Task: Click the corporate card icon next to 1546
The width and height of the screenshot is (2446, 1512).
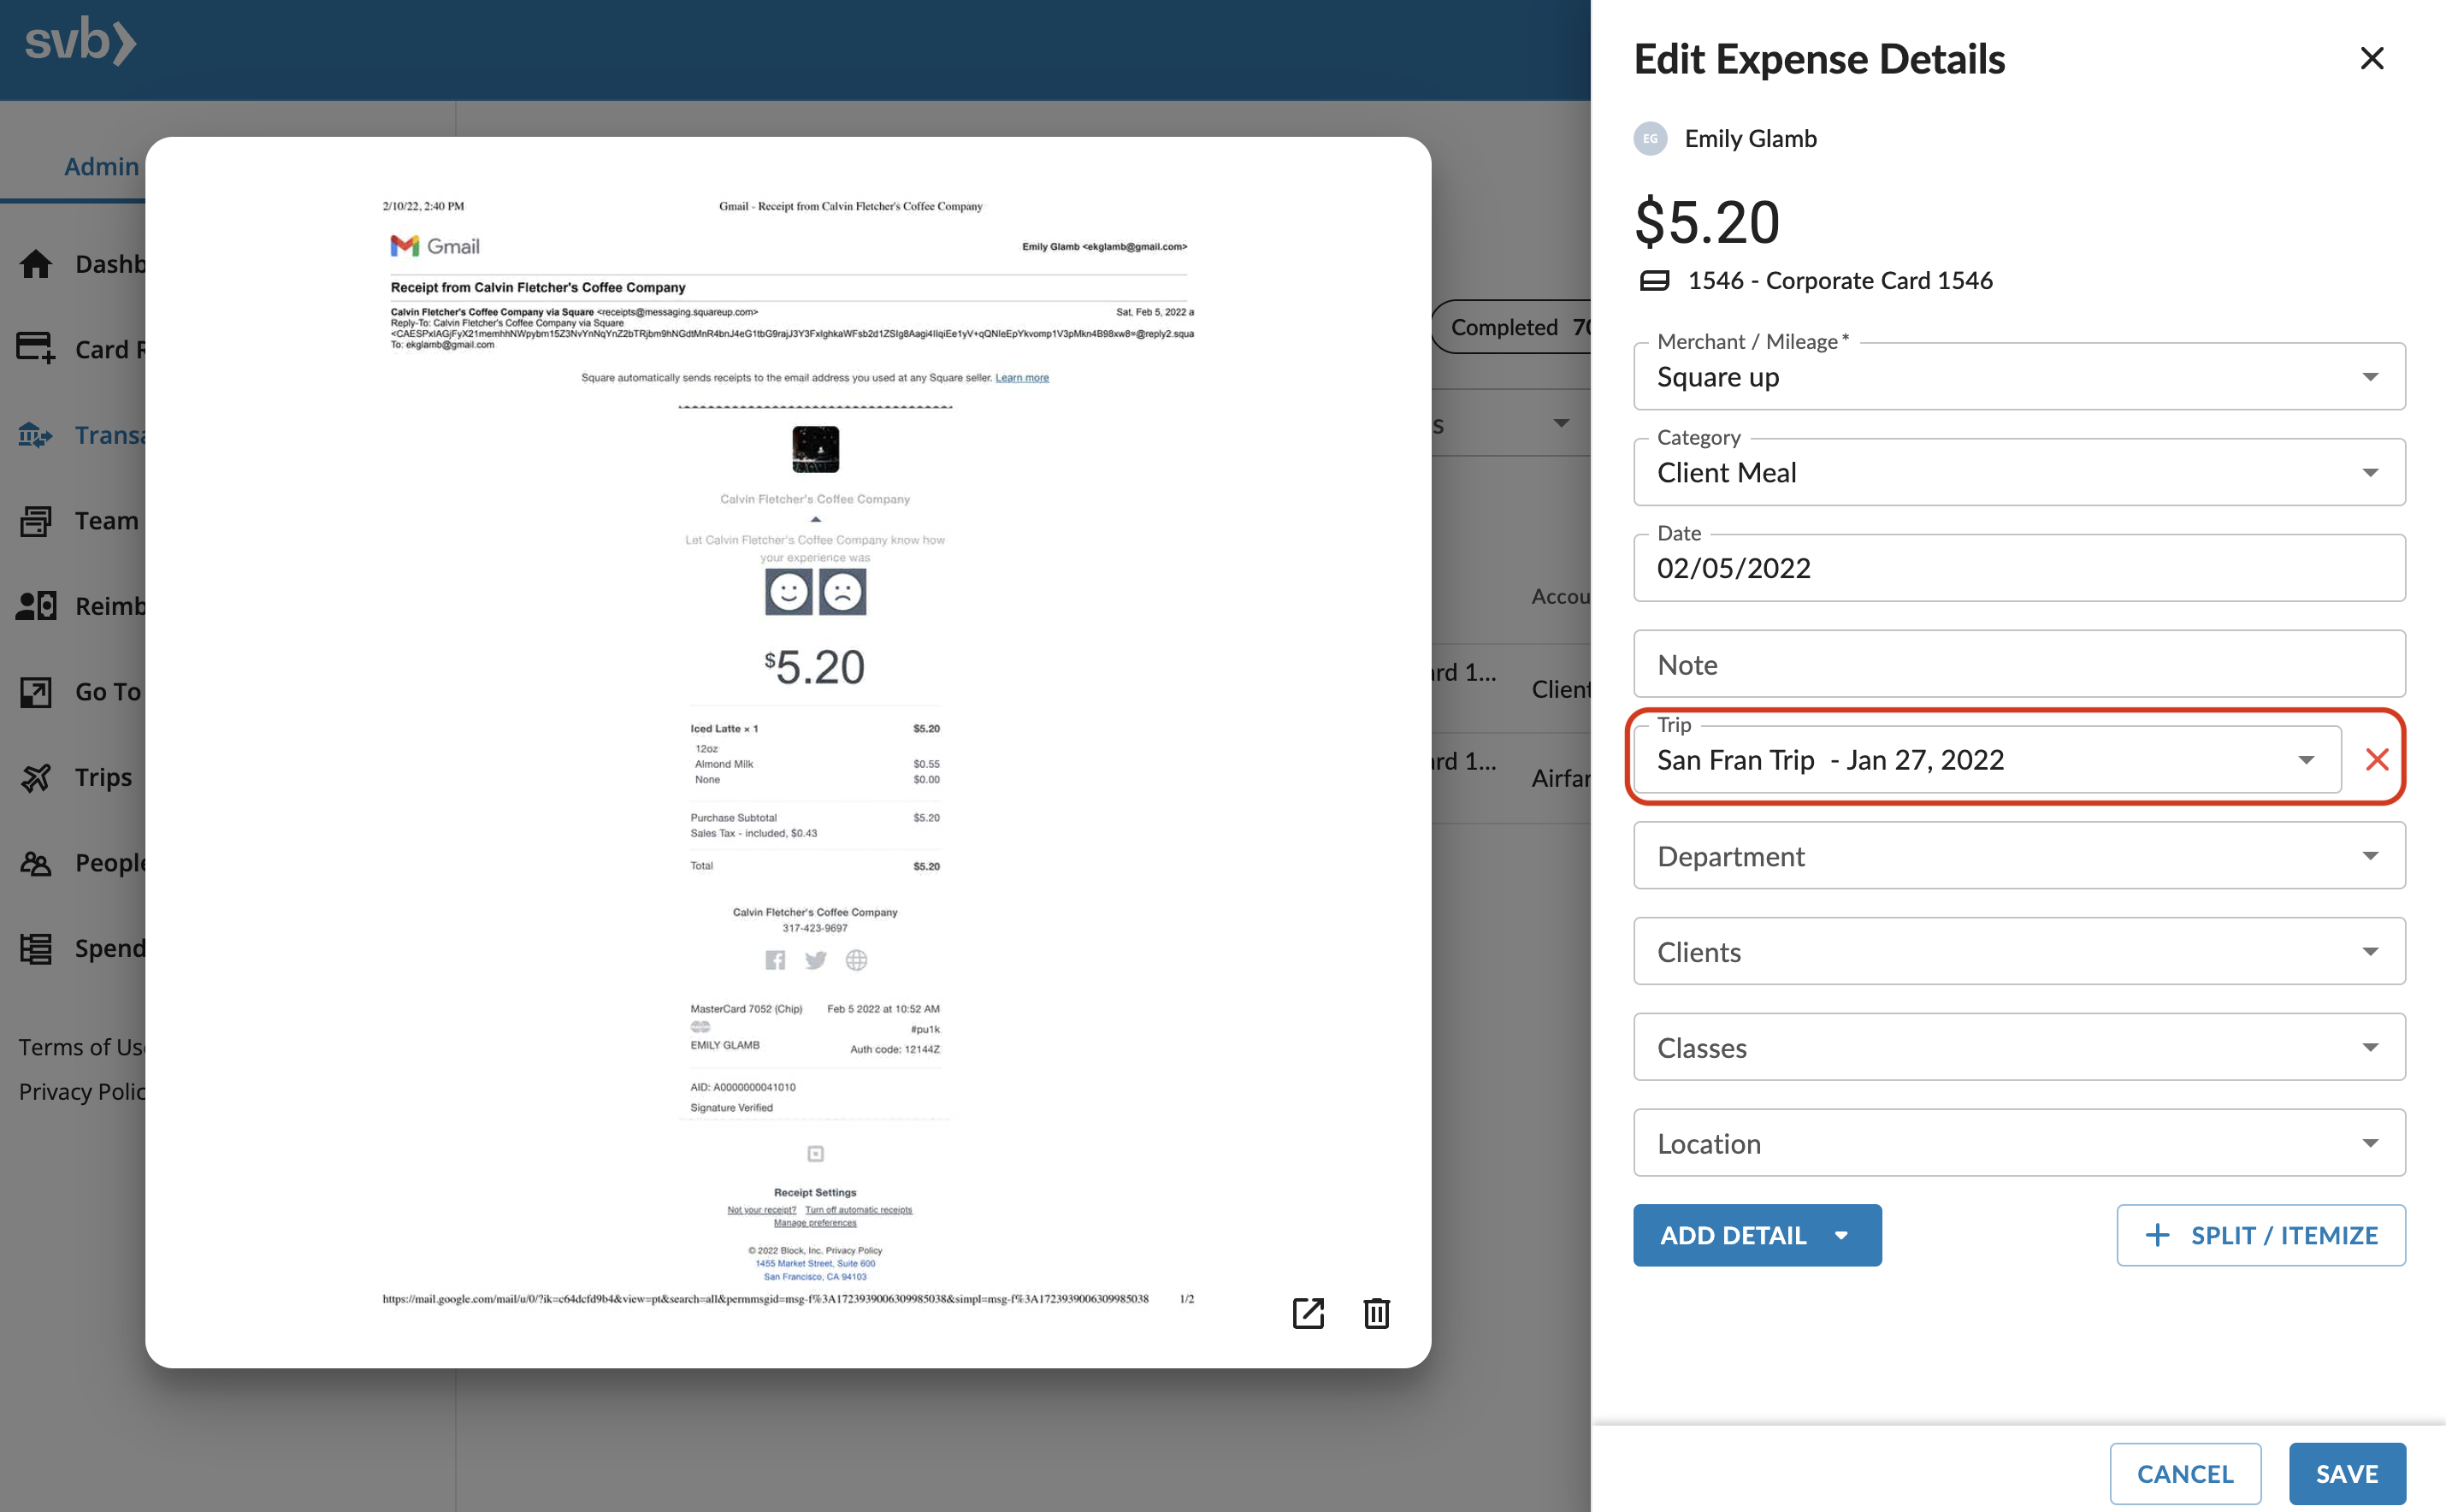Action: (x=1655, y=280)
